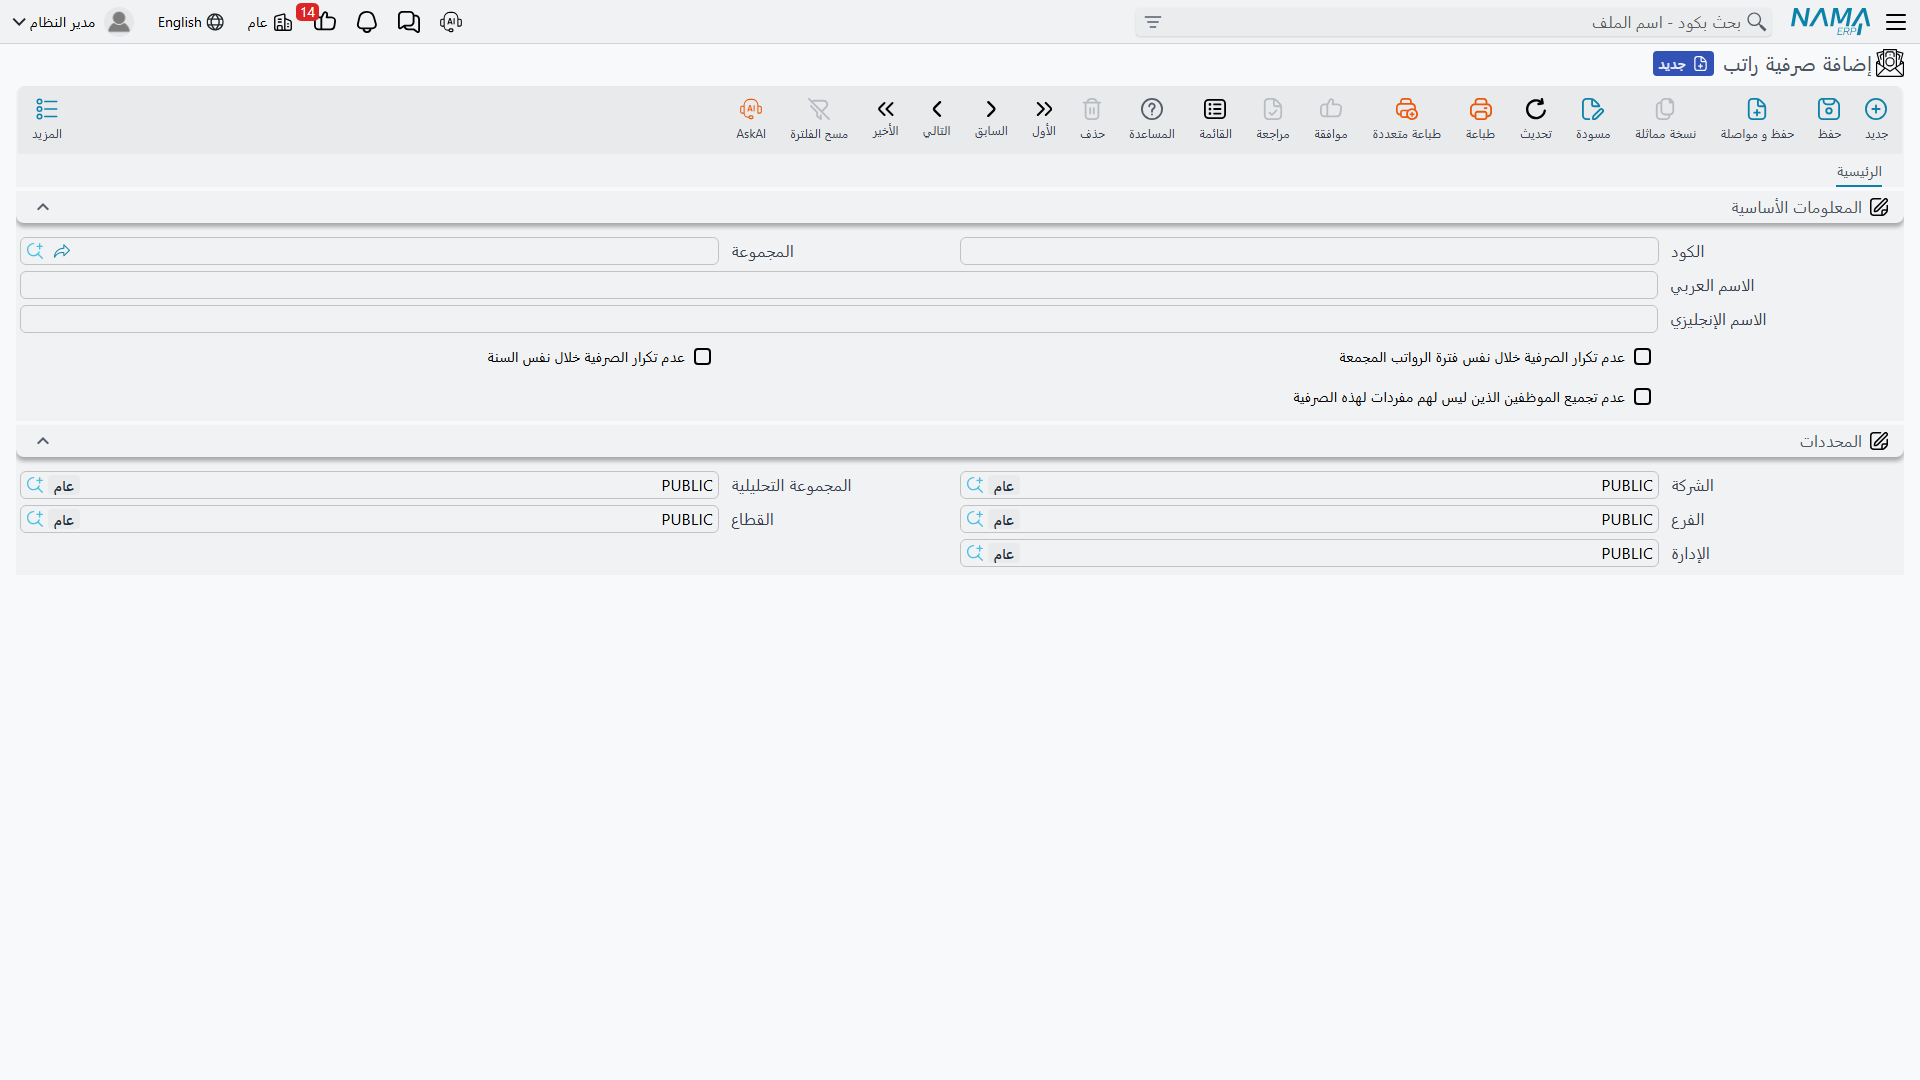
Task: Select the الرئيسية tab
Action: tap(1859, 172)
